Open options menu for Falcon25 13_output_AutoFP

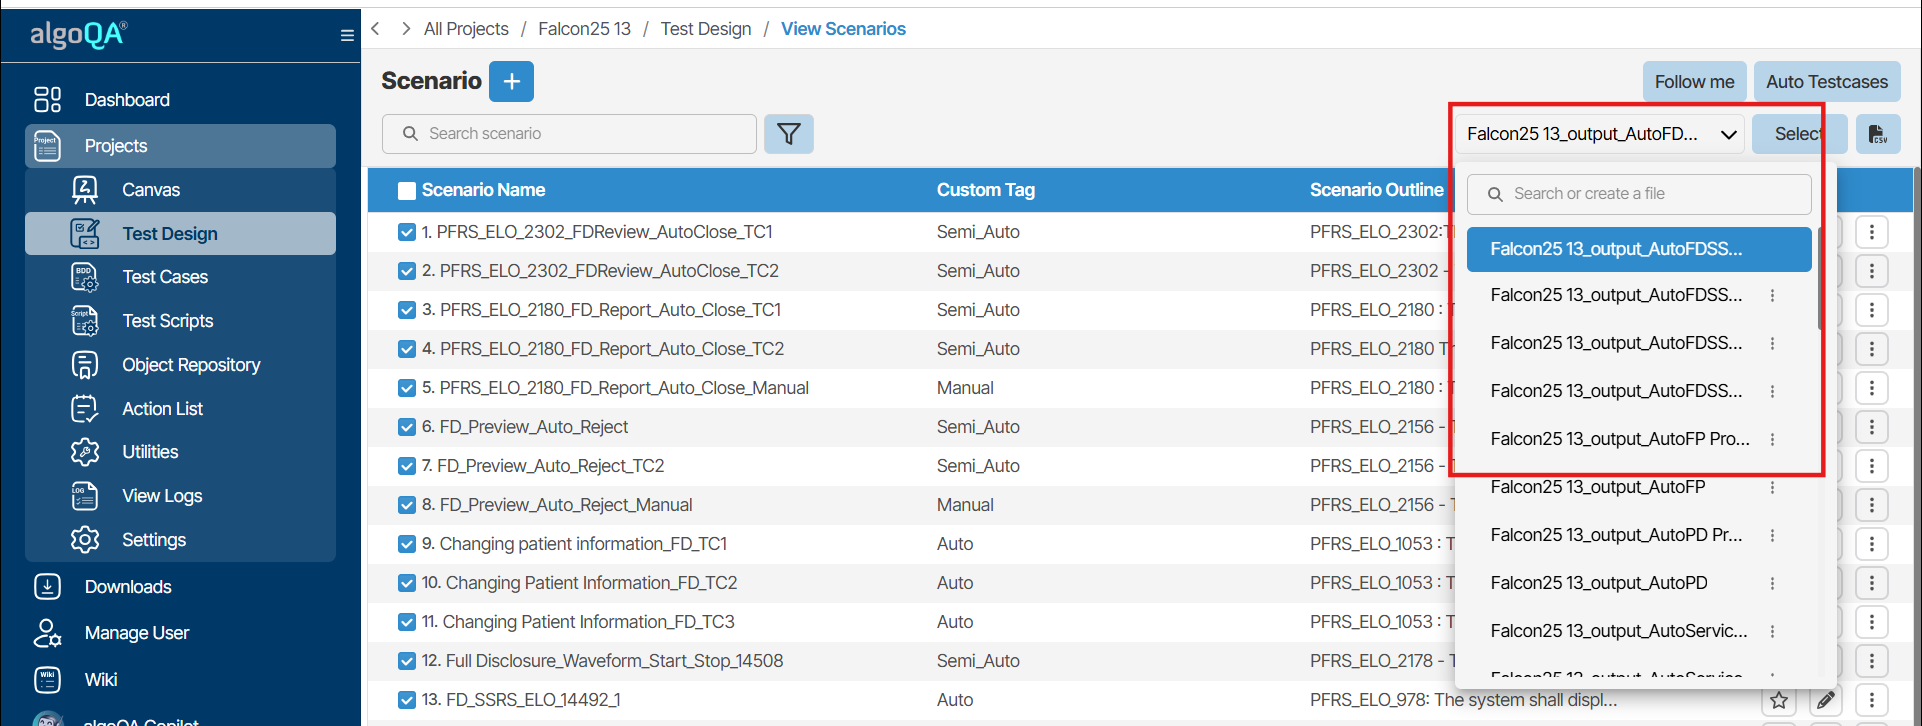coord(1772,487)
